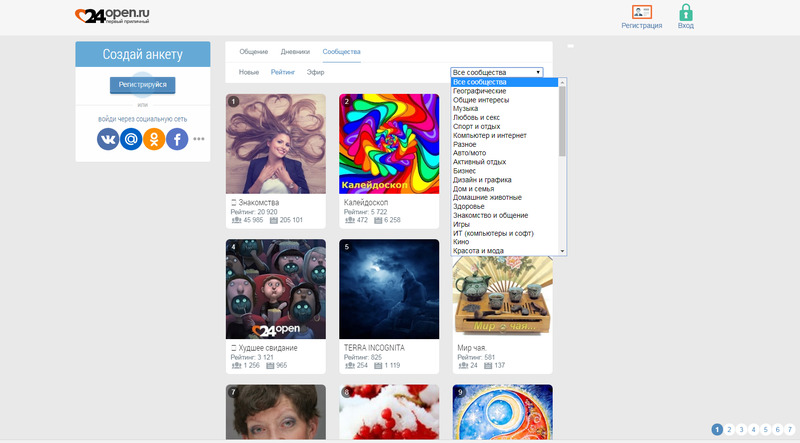Open Худшее свидание cinema thumbnail
The image size is (800, 443).
pyautogui.click(x=276, y=289)
